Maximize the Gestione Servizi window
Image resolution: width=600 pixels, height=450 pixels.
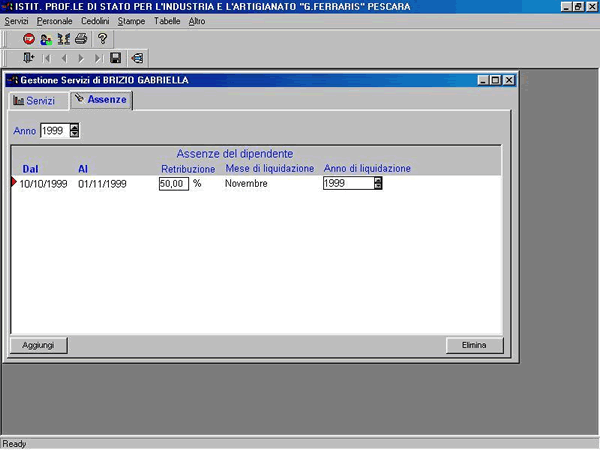pos(495,80)
